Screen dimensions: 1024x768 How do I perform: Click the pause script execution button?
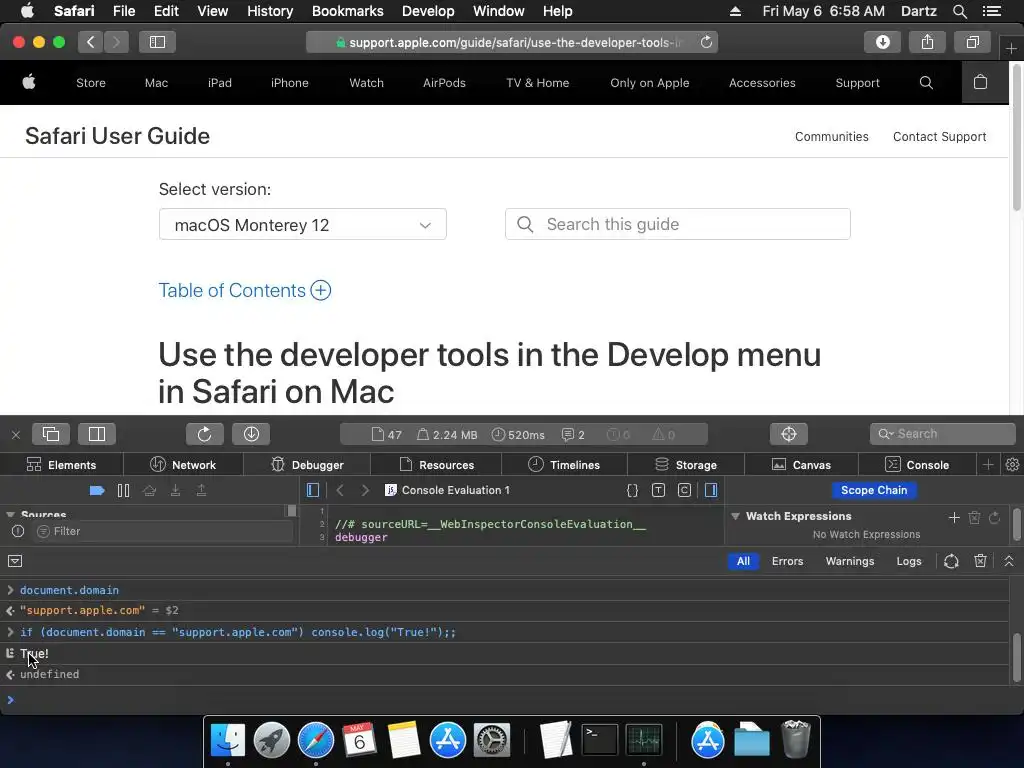pyautogui.click(x=123, y=490)
